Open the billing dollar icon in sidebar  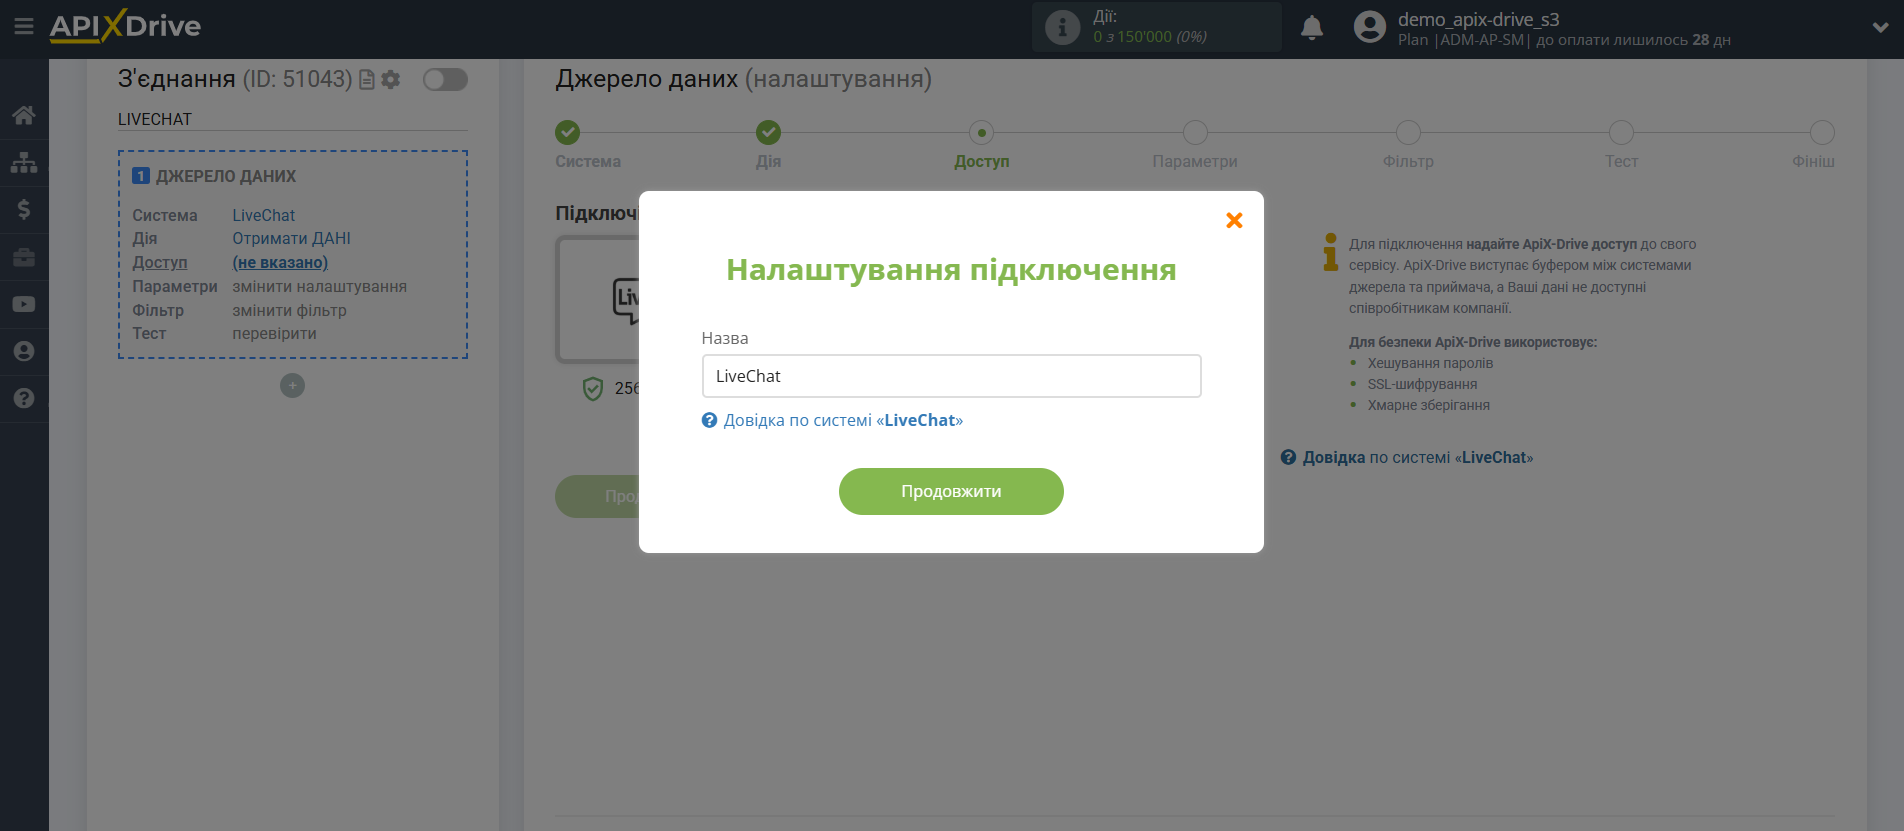coord(24,209)
